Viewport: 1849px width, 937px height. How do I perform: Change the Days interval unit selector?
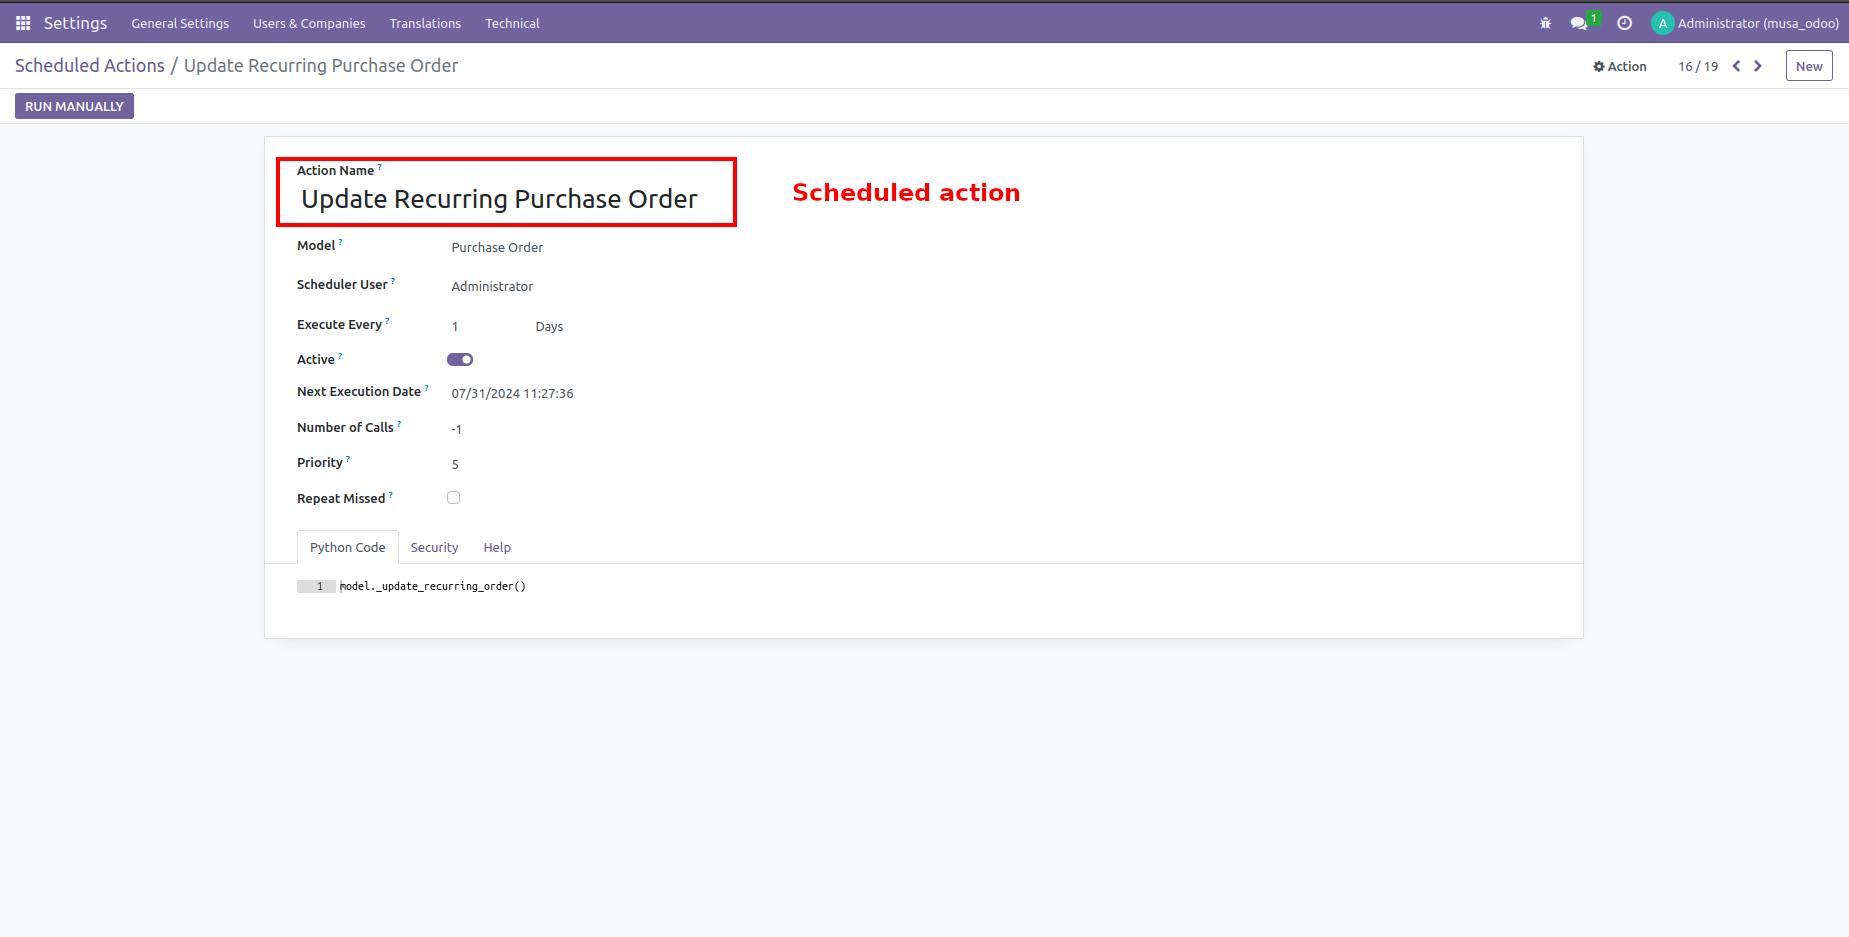(549, 326)
